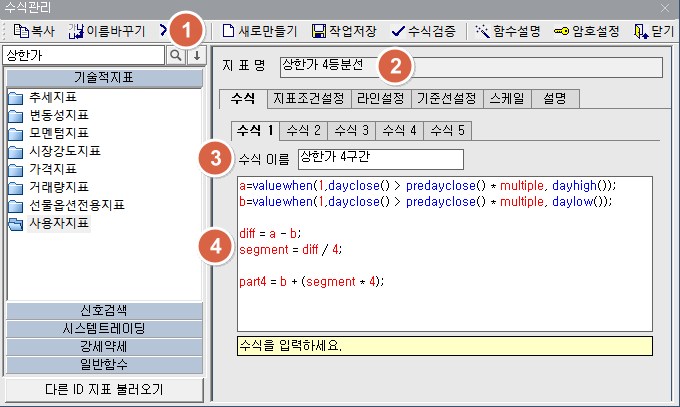Click the 'diff = a - b;' line
This screenshot has height=407, width=680.
[x=270, y=233]
